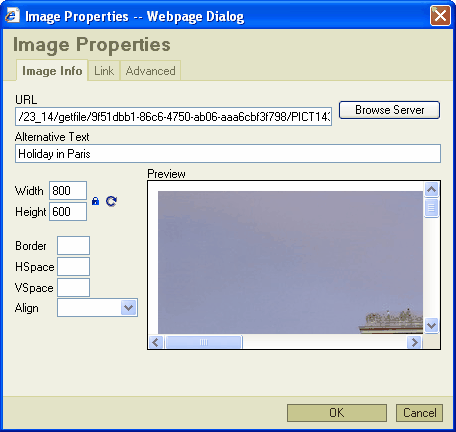This screenshot has height=432, width=456.
Task: Click the Browse Server button
Action: pos(389,110)
